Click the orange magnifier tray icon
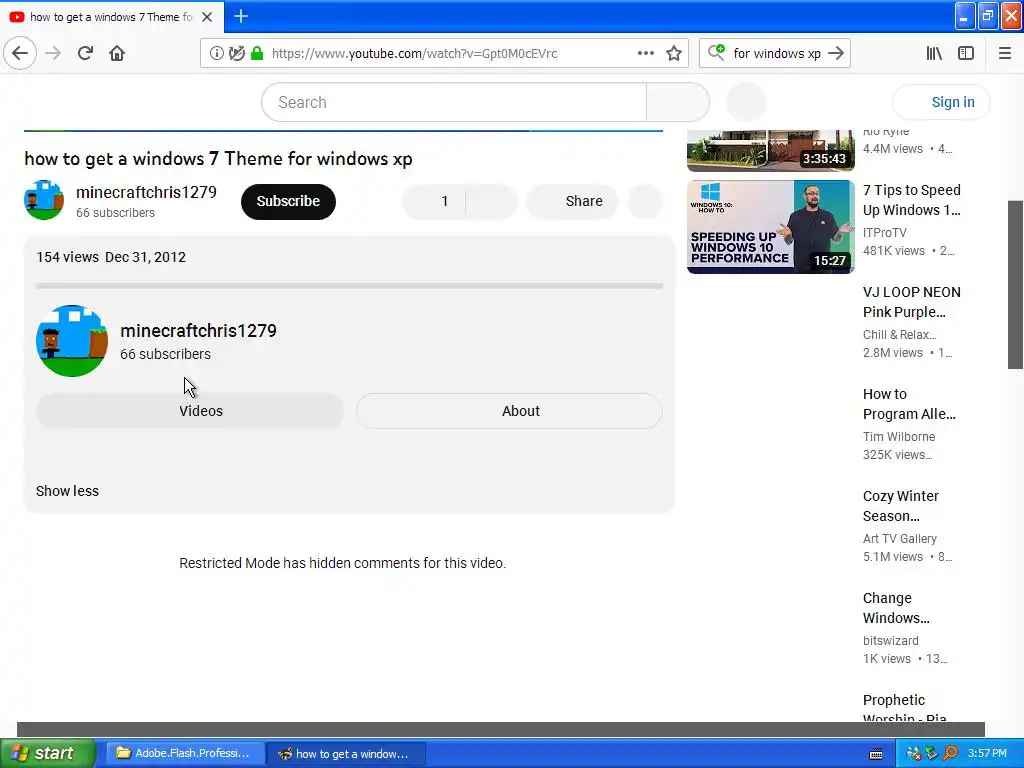This screenshot has width=1024, height=768. [950, 754]
